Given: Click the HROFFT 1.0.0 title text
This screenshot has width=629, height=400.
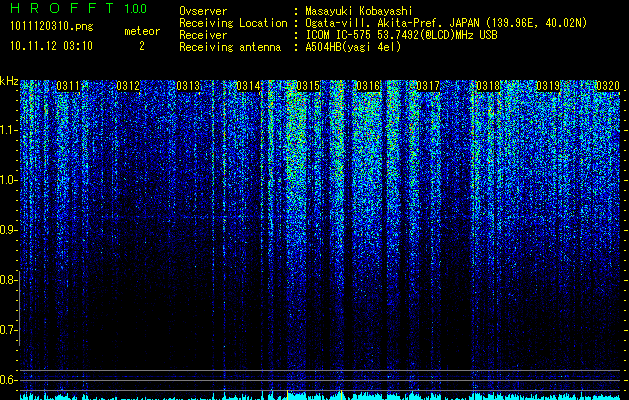Looking at the screenshot, I should click(79, 8).
